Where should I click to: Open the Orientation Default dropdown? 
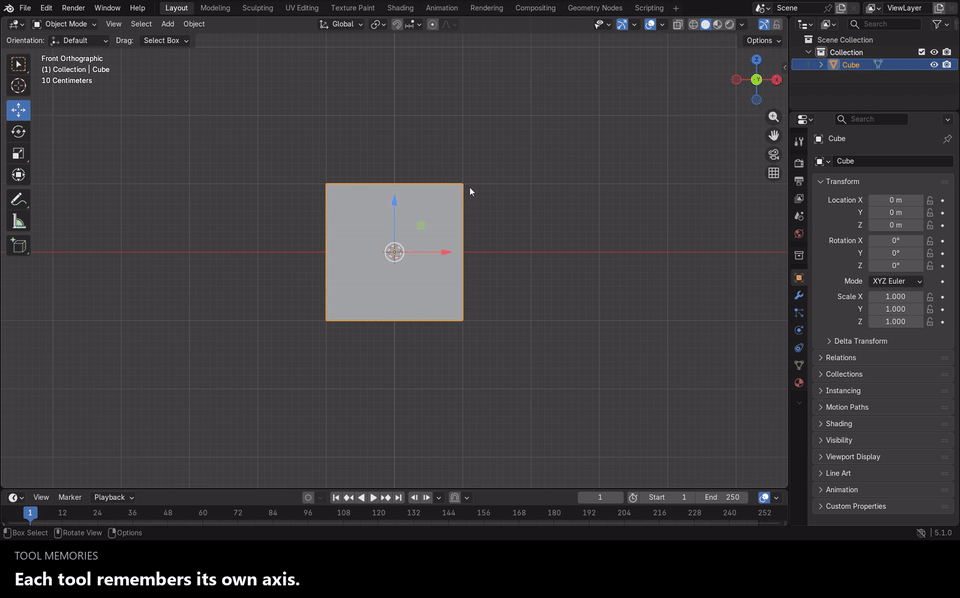[80, 40]
